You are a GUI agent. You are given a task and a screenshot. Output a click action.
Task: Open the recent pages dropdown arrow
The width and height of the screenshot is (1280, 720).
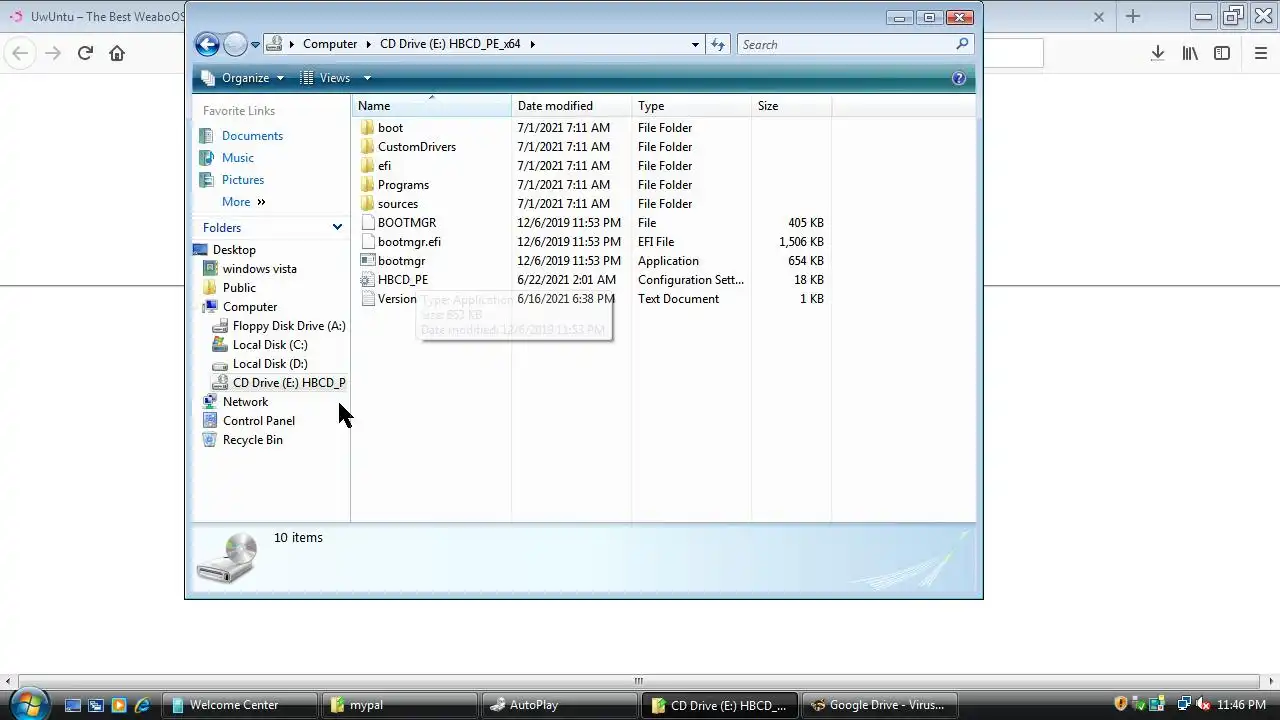point(256,45)
